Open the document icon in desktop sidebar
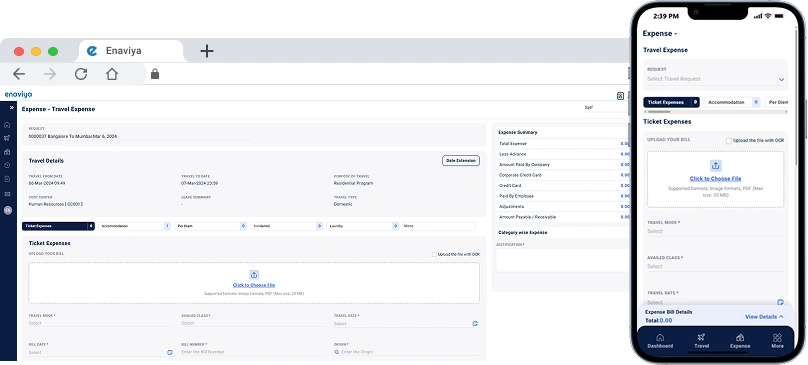Image resolution: width=808 pixels, height=365 pixels. click(7, 179)
